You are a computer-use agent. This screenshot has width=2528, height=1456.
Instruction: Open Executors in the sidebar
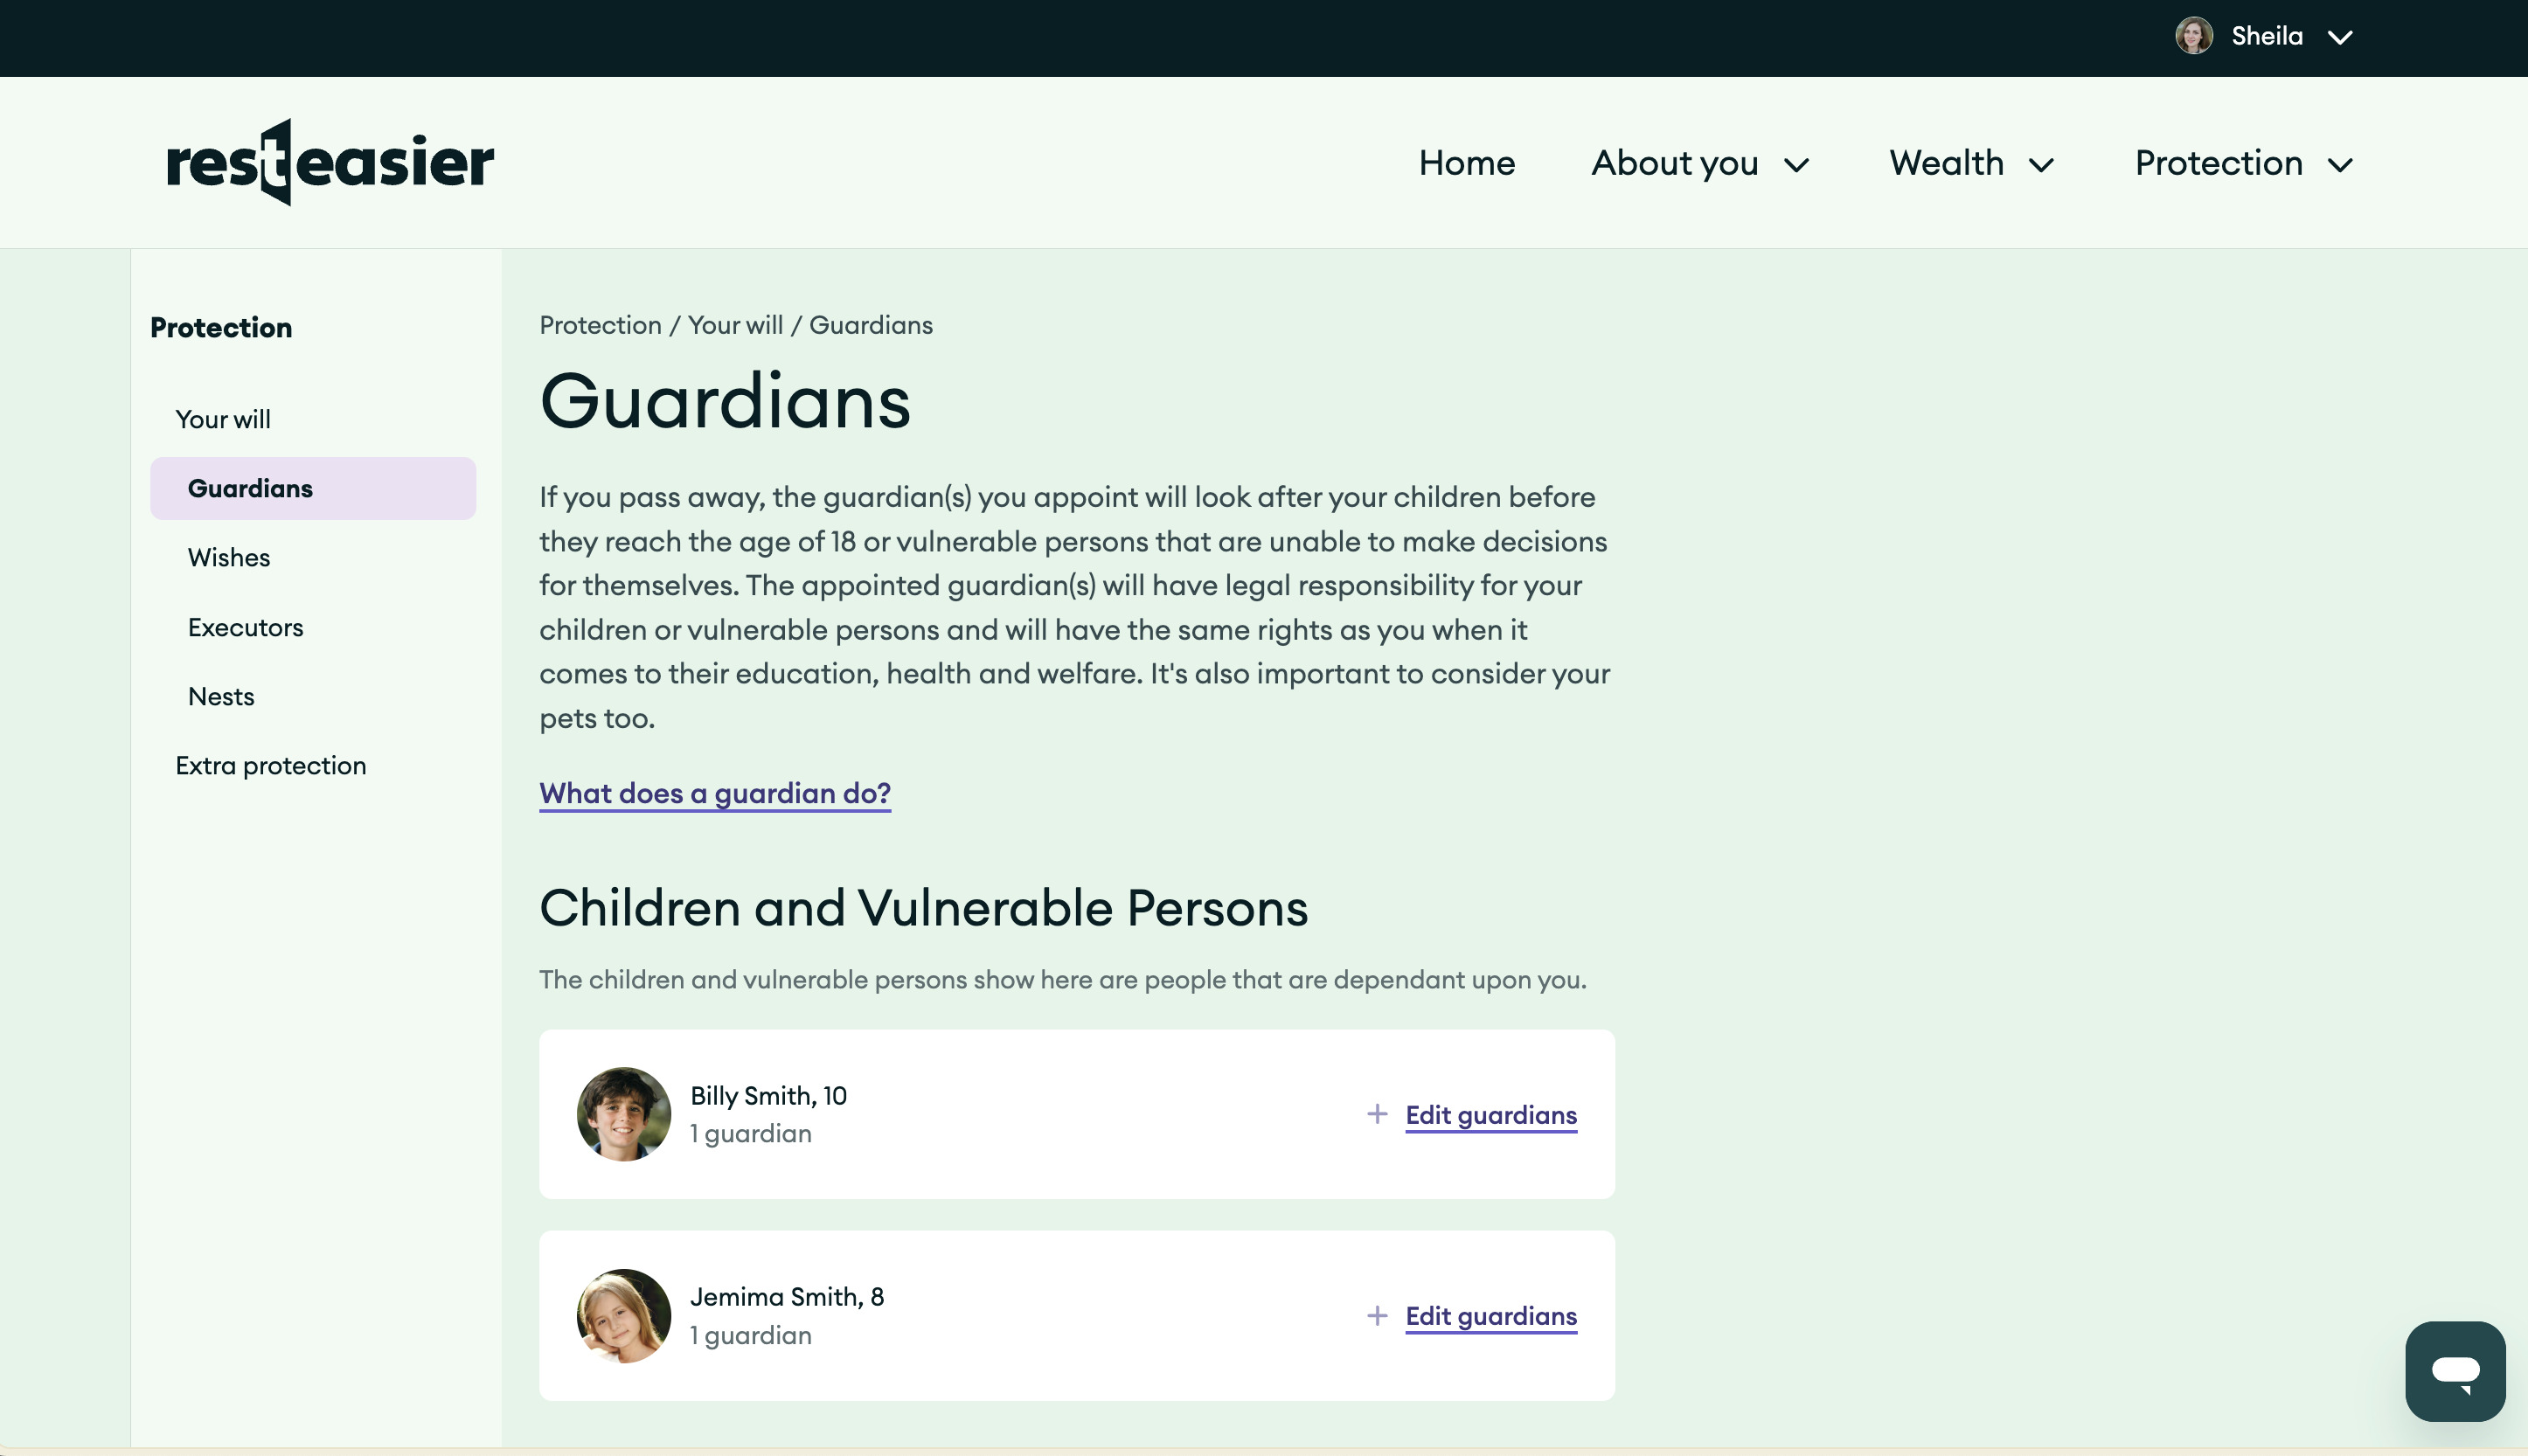(x=245, y=627)
